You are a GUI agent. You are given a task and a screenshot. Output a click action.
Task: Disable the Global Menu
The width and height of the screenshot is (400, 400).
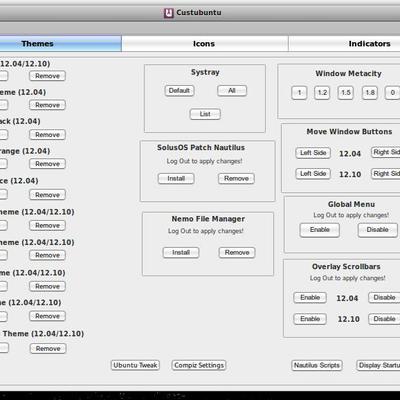[x=378, y=230]
